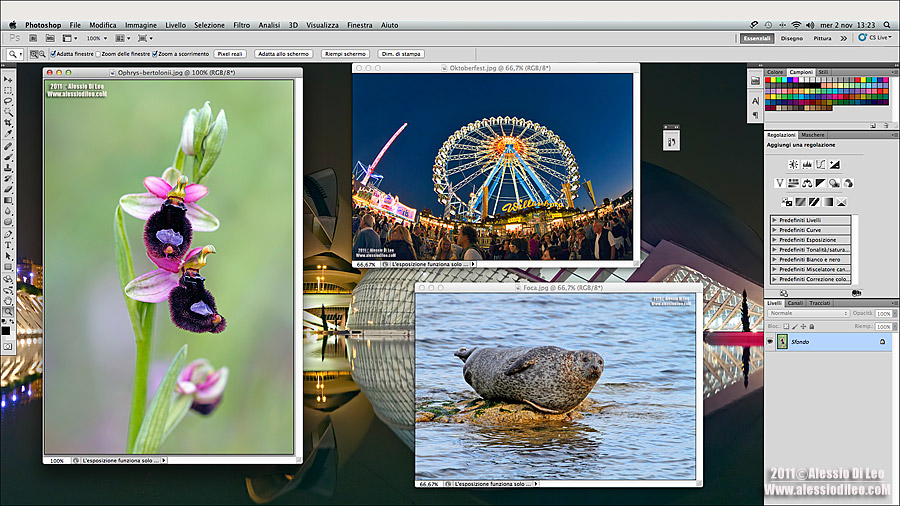Viewport: 900px width, 506px height.
Task: Select the Type (T) tool
Action: point(8,244)
